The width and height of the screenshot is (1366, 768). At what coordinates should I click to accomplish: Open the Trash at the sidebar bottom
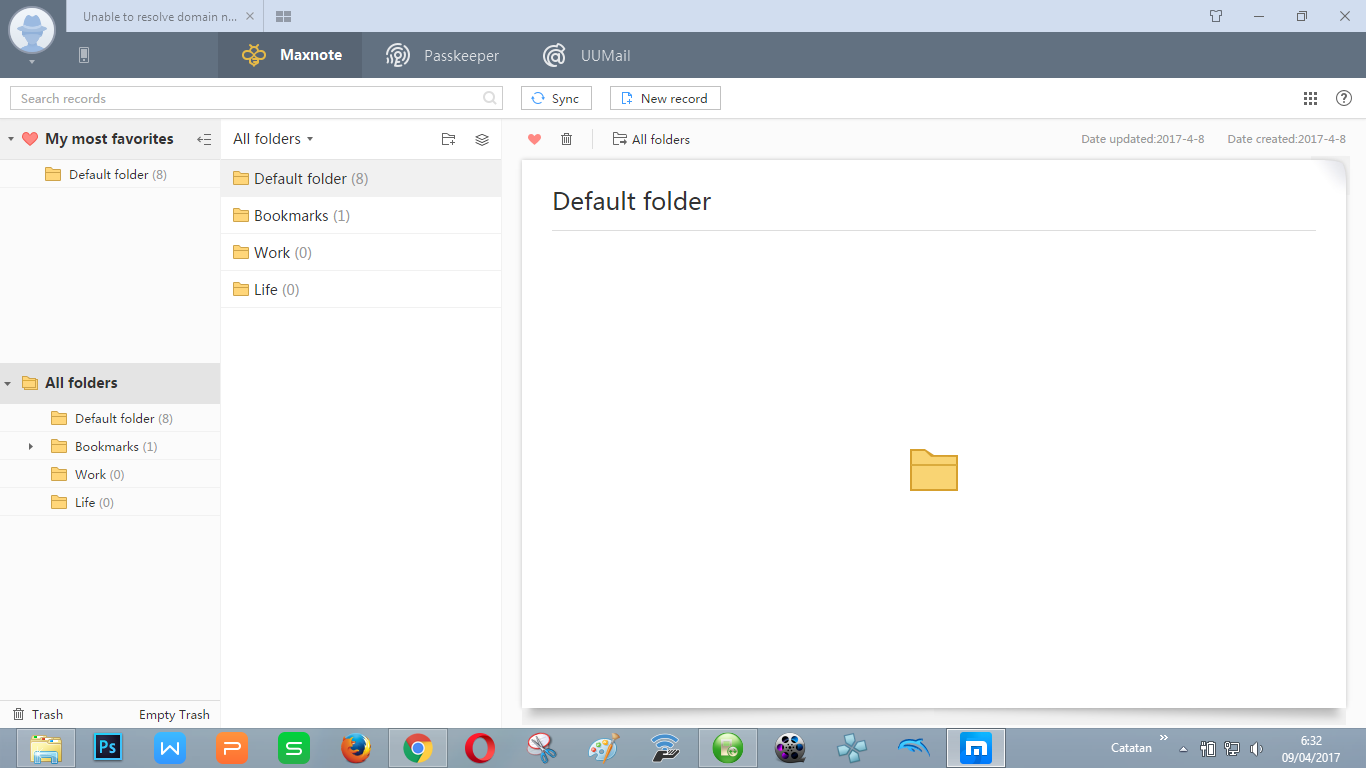38,714
